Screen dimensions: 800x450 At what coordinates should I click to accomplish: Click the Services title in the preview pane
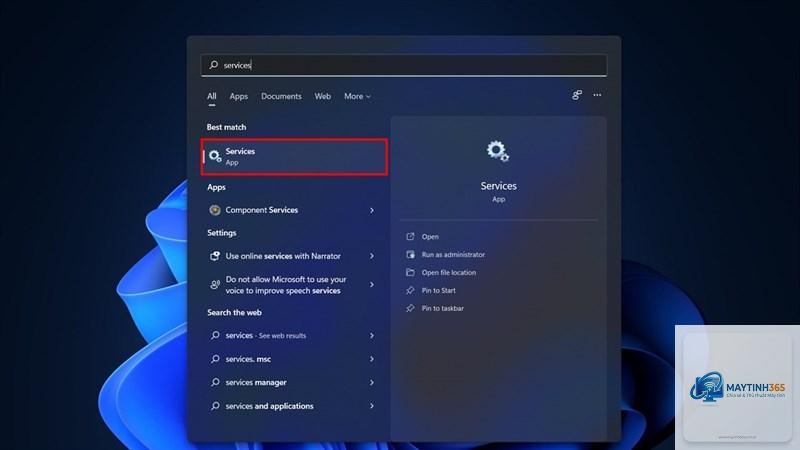[498, 186]
